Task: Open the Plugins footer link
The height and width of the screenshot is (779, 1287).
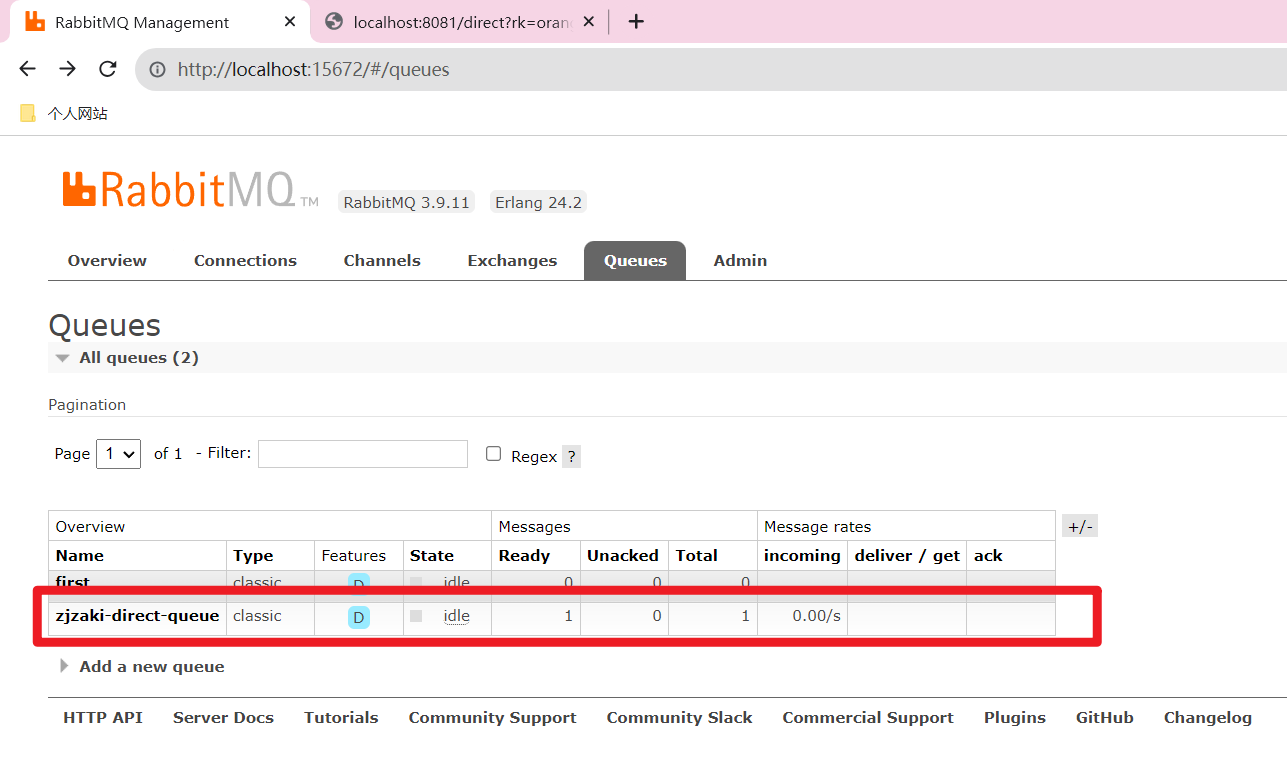Action: tap(1015, 718)
